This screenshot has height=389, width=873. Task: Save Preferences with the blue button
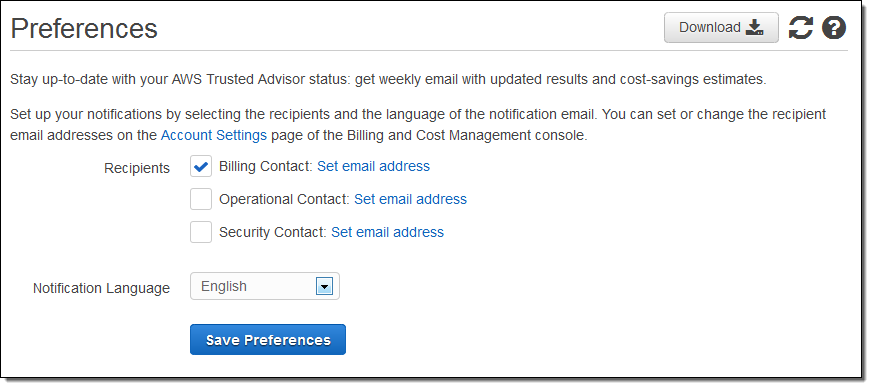pos(268,339)
